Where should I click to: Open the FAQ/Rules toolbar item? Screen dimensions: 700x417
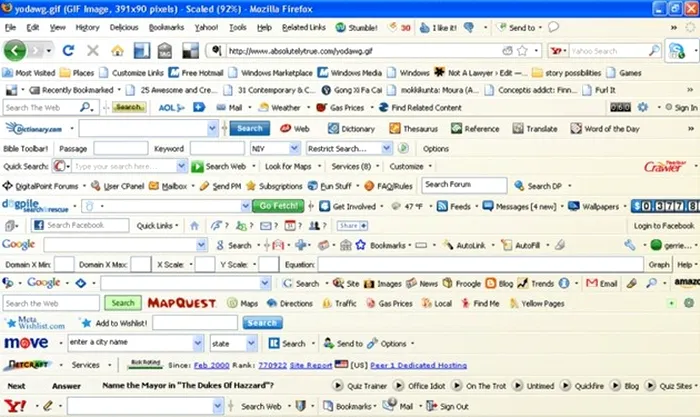[388, 186]
